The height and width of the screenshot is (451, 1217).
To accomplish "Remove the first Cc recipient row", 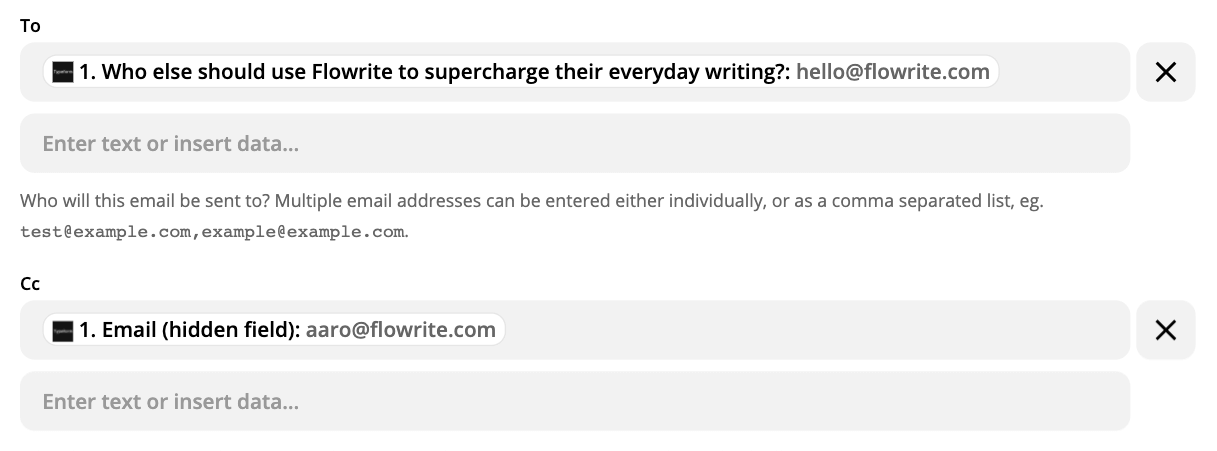I will point(1165,330).
